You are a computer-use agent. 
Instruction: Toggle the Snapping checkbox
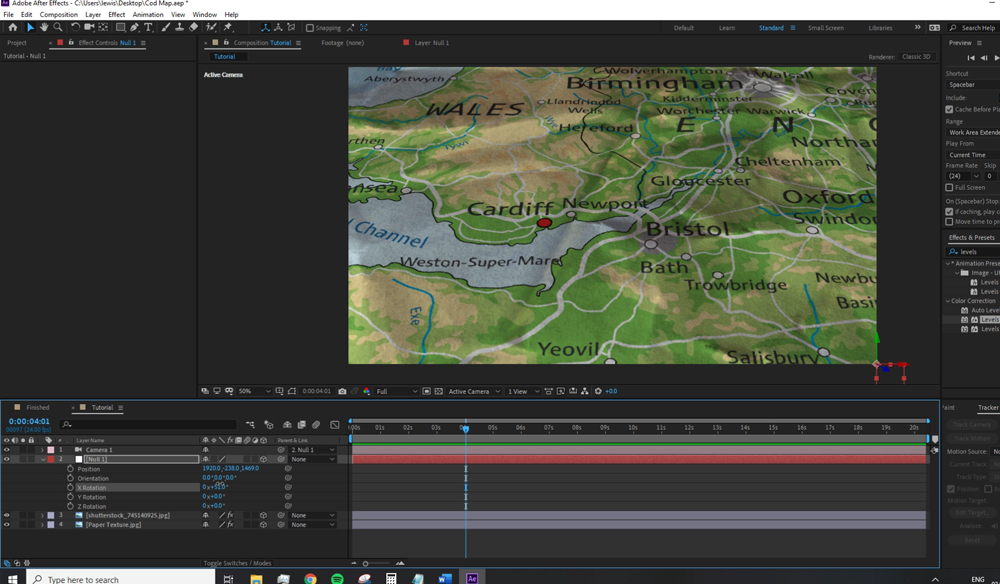[310, 28]
